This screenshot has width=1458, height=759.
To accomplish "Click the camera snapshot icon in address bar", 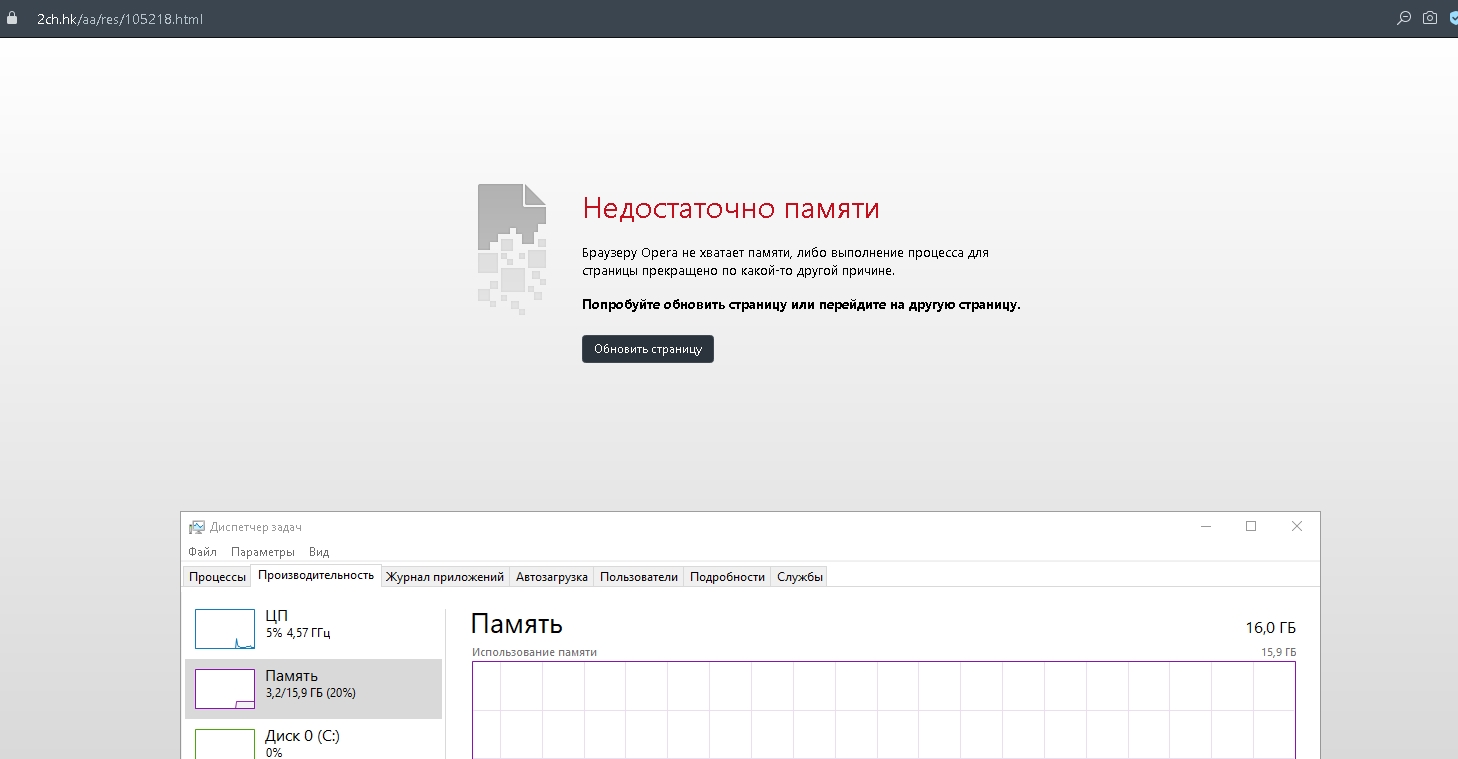I will point(1430,18).
